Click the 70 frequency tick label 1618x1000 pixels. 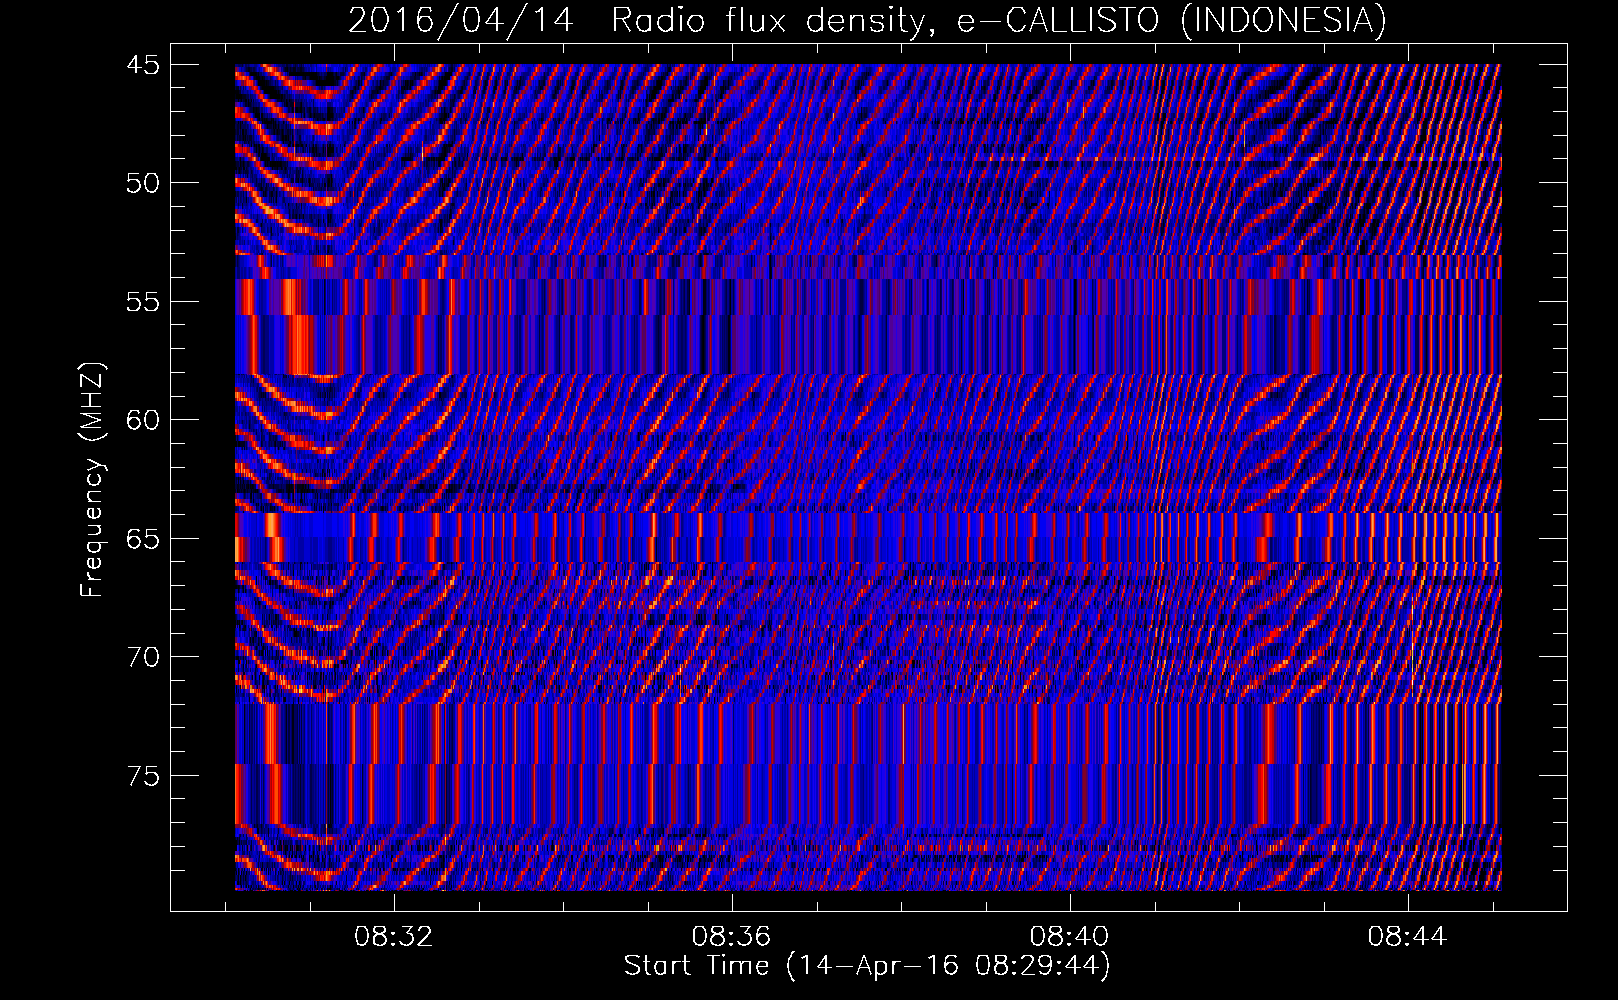tap(142, 657)
